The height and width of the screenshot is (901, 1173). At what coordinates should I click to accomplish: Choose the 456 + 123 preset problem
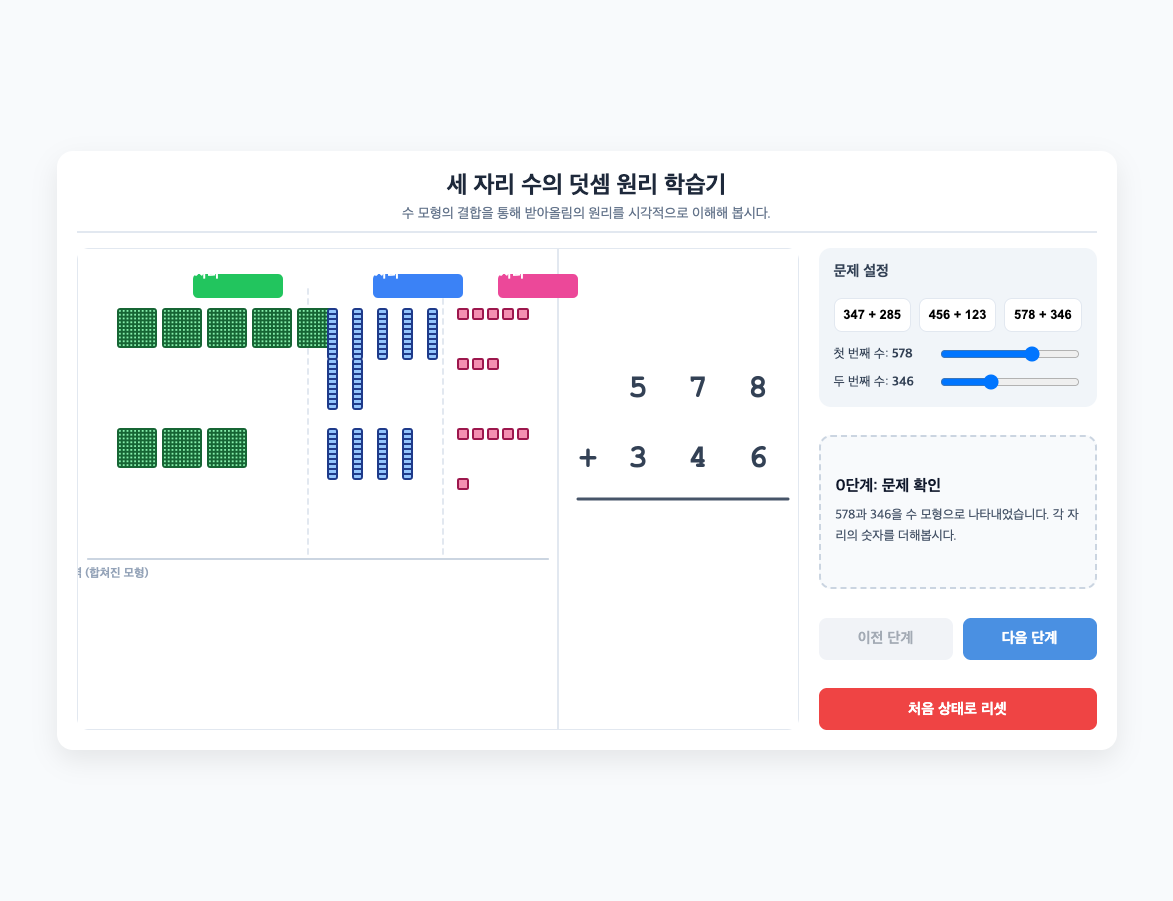click(x=957, y=315)
